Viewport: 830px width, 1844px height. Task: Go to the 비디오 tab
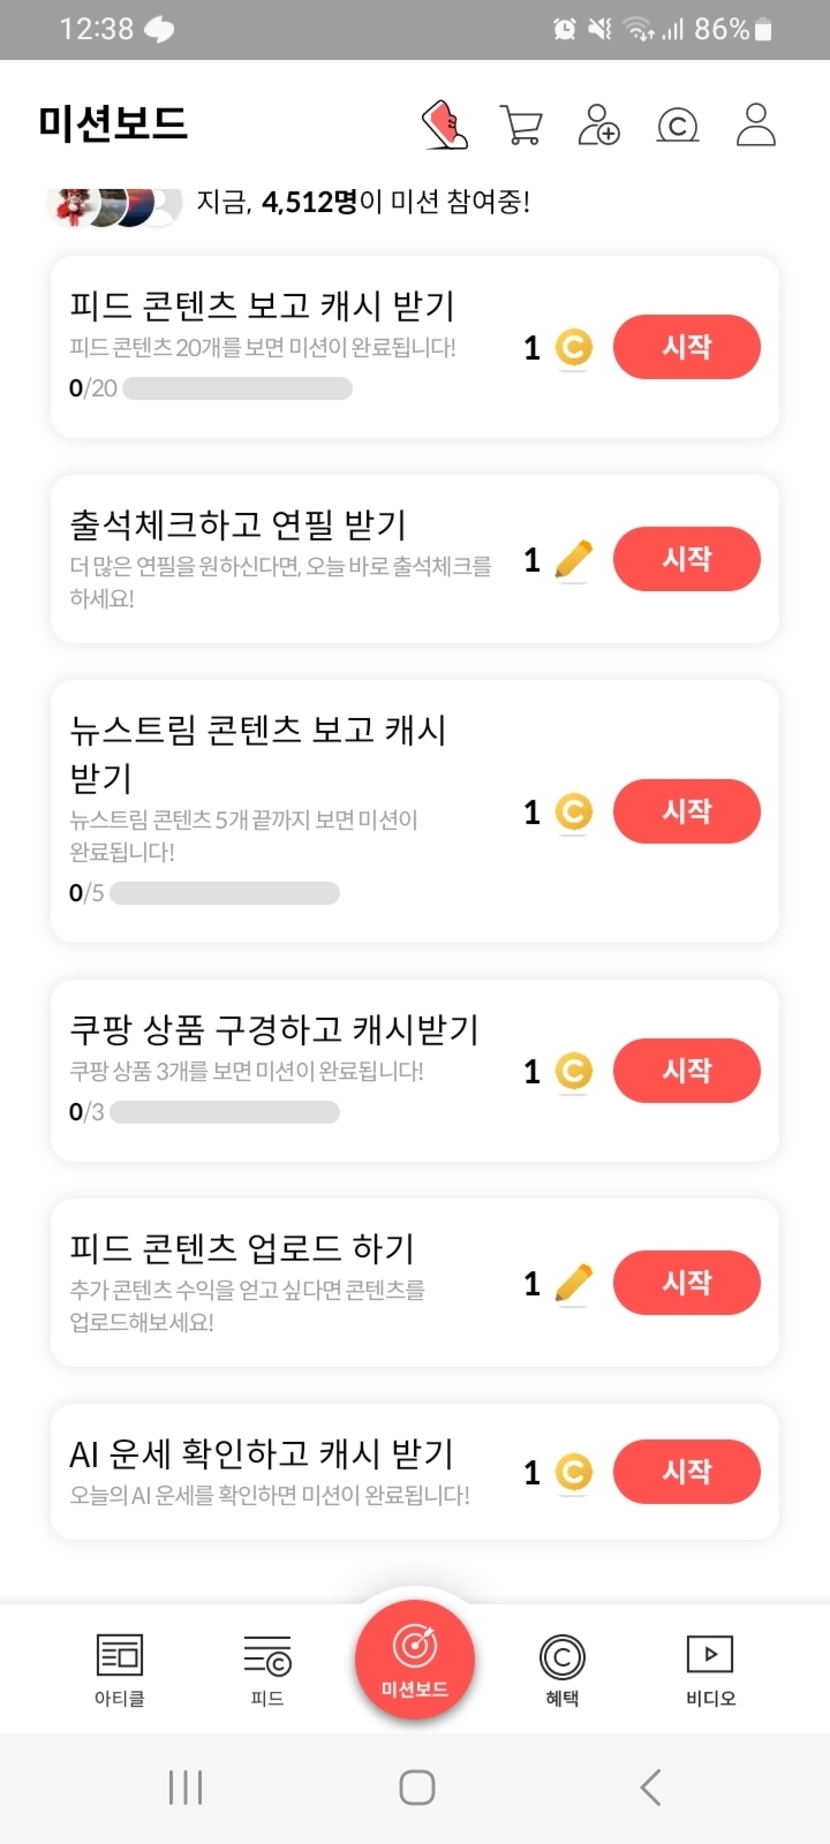[710, 1668]
